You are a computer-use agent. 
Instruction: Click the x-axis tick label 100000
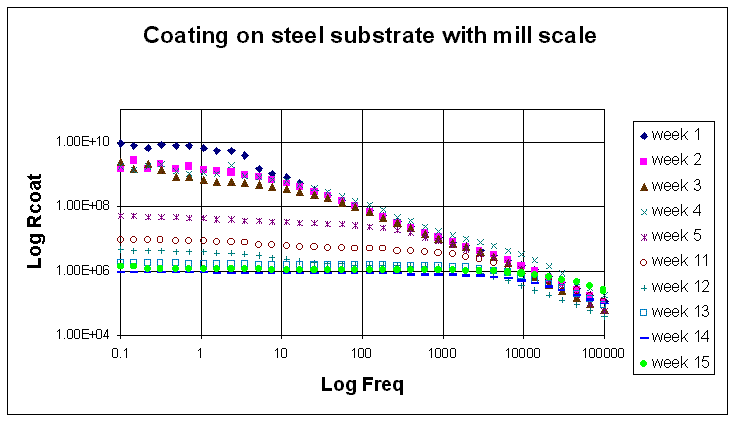click(603, 353)
